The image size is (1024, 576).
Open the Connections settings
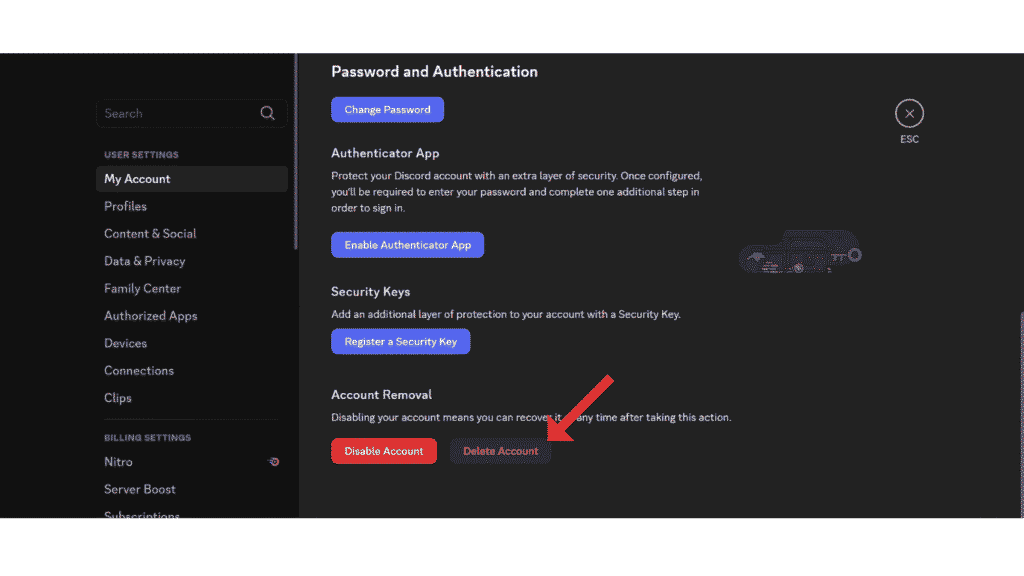(x=139, y=370)
